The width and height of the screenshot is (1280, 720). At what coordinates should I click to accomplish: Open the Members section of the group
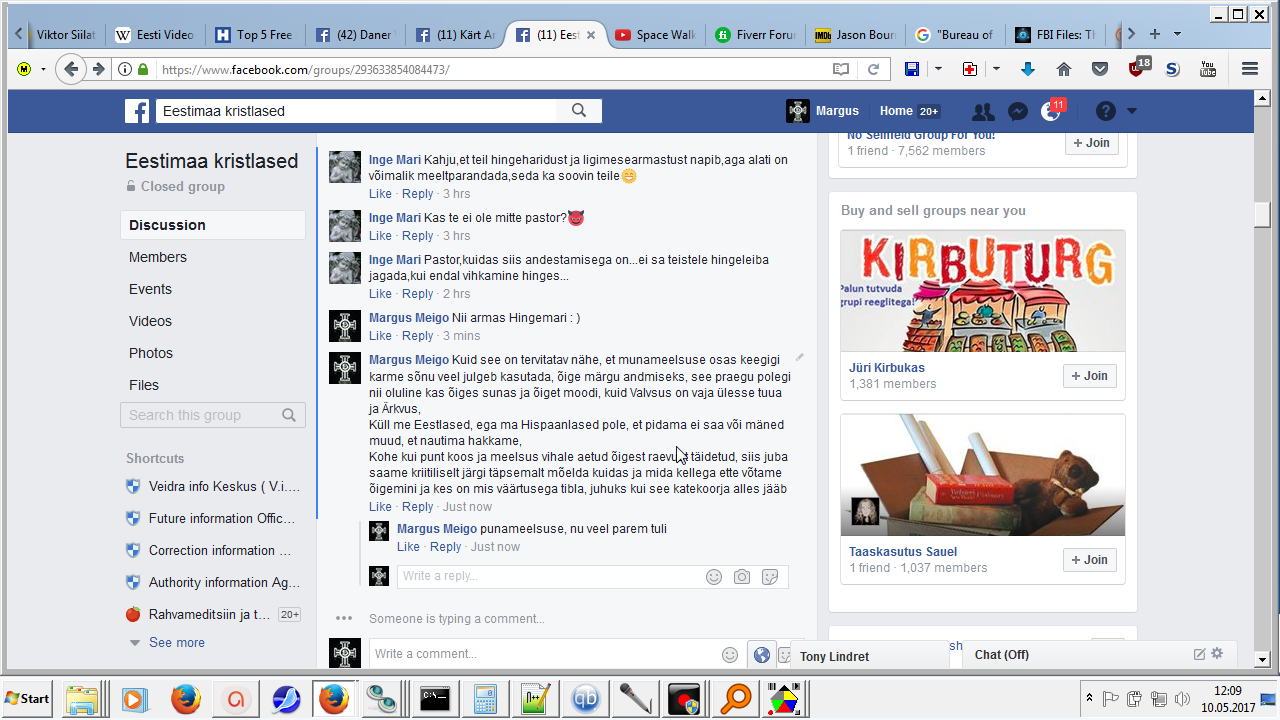click(158, 257)
